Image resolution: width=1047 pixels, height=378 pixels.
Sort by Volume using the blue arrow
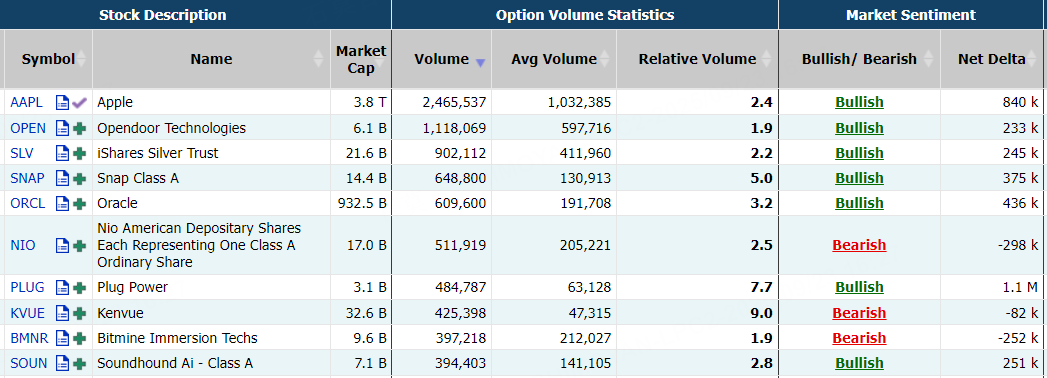click(480, 63)
